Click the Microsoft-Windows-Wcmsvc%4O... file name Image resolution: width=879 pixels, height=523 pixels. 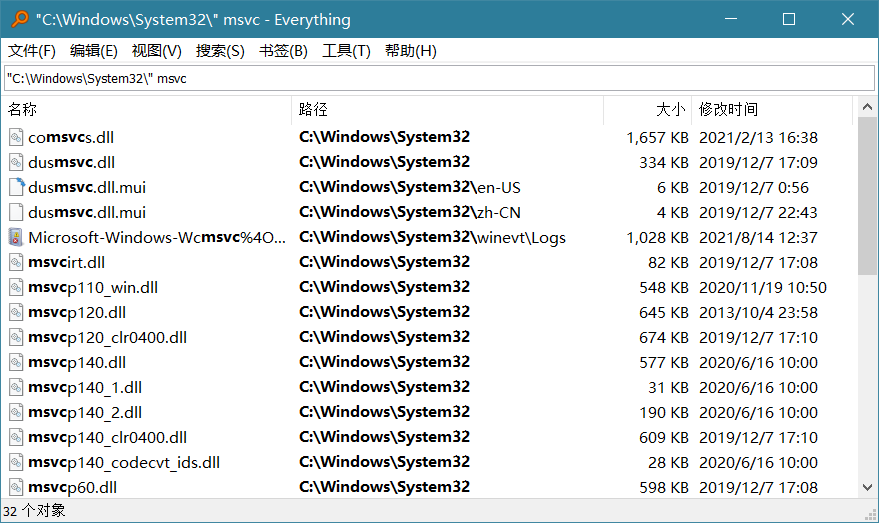[x=157, y=238]
